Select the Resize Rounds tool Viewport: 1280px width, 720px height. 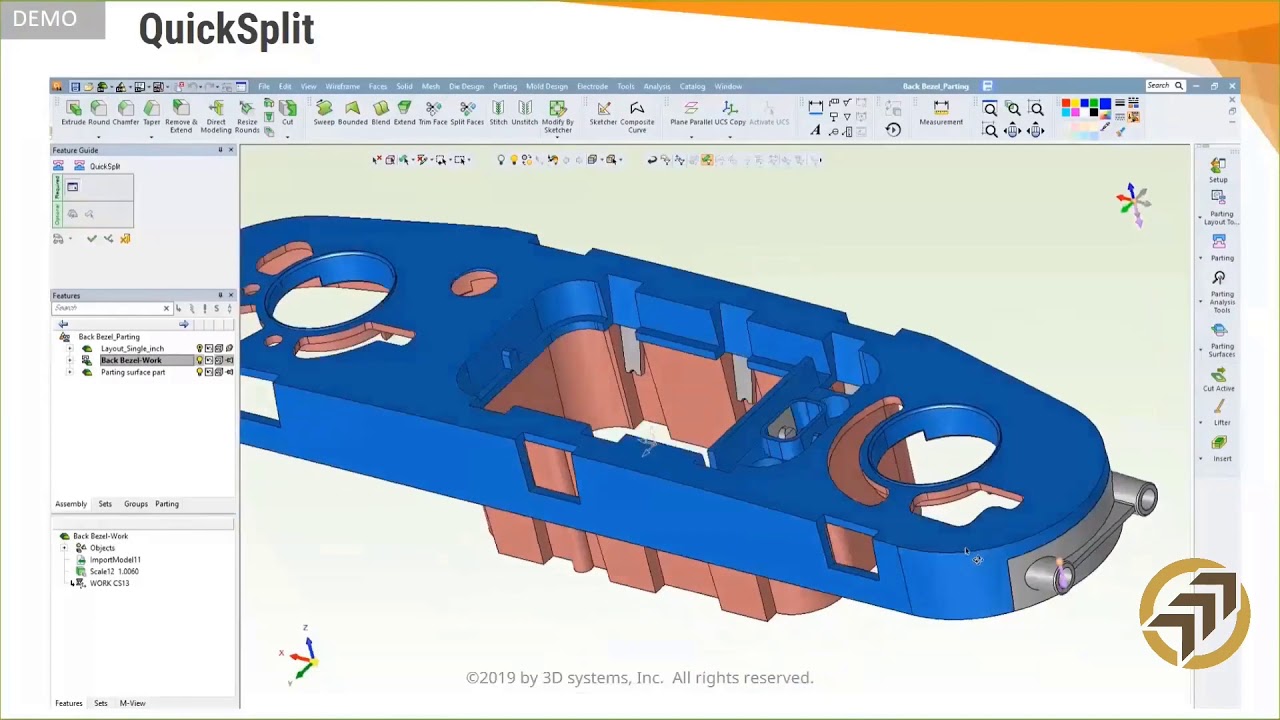[x=247, y=116]
